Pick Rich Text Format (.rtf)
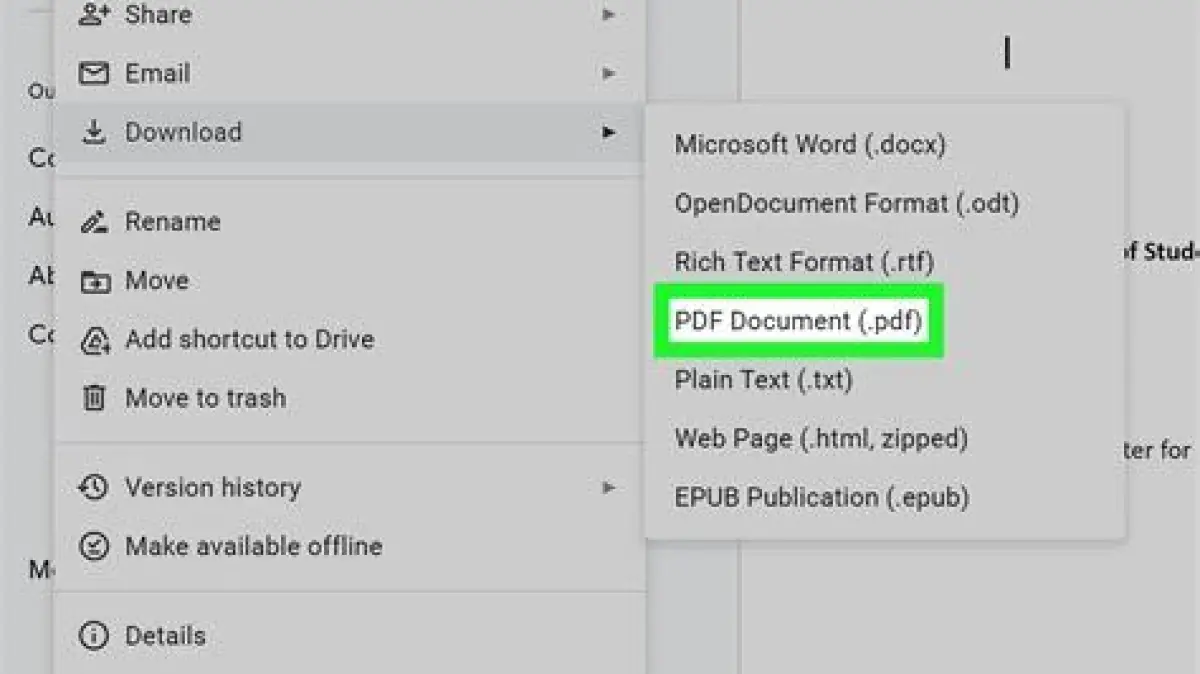1200x674 pixels. tap(804, 262)
